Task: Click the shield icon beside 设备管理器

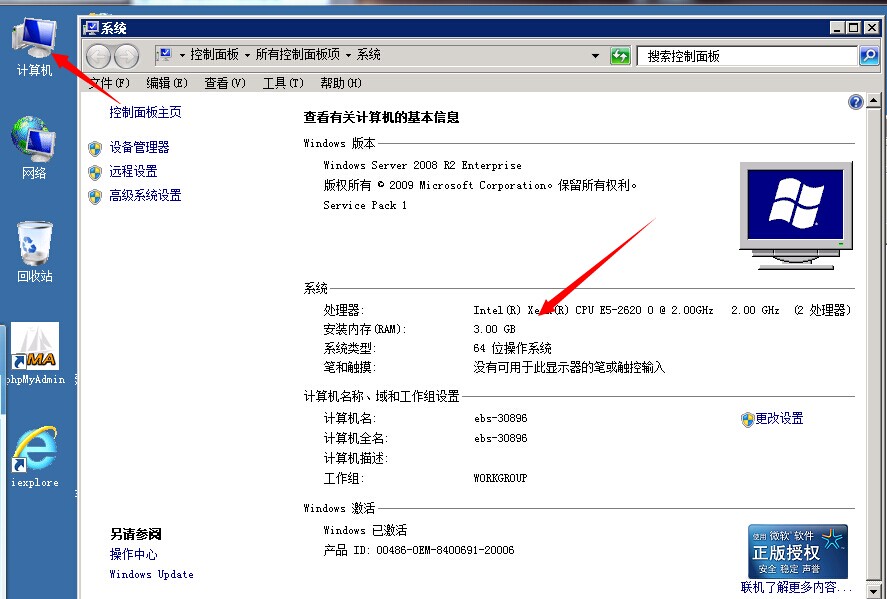Action: point(95,148)
